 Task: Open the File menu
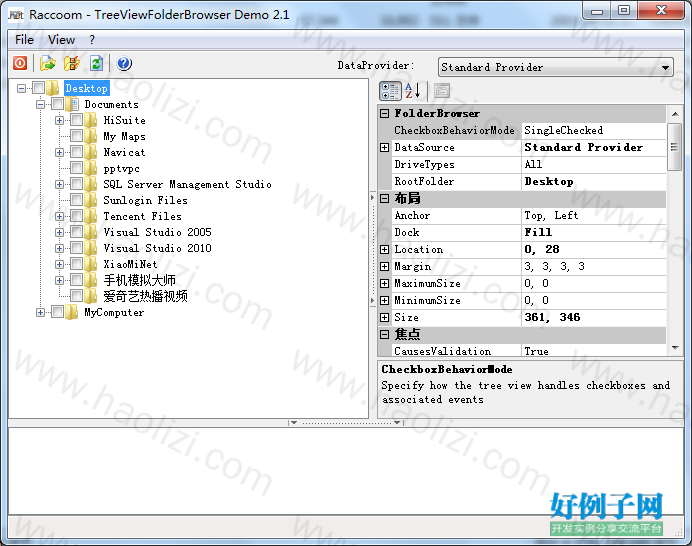24,40
